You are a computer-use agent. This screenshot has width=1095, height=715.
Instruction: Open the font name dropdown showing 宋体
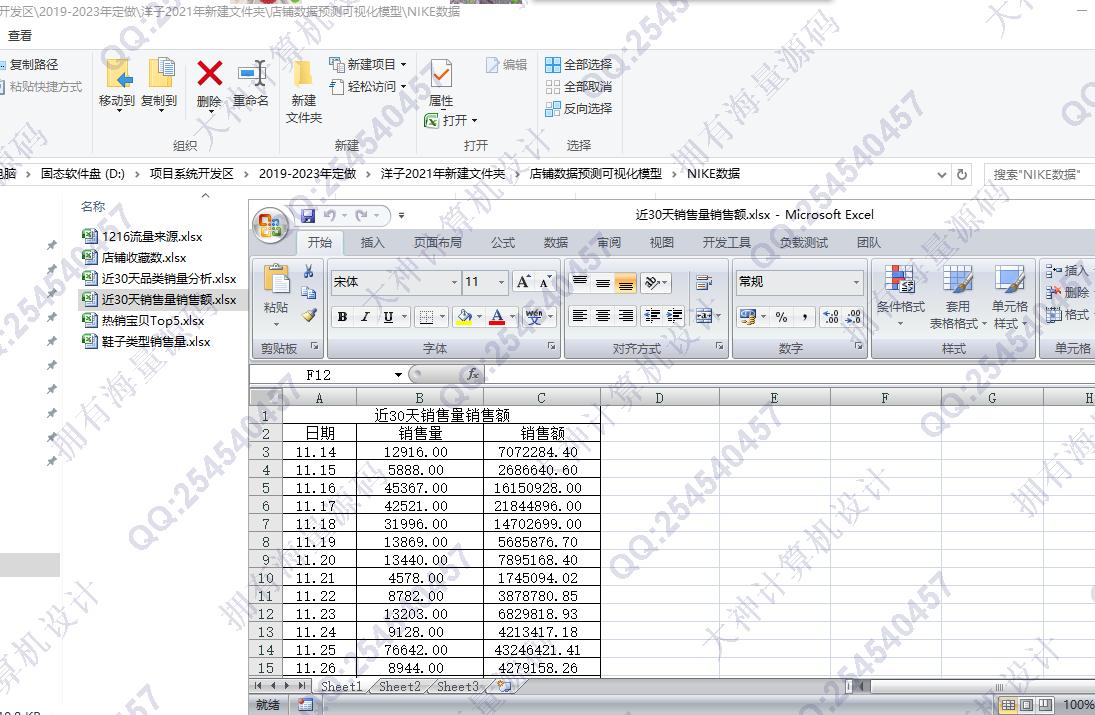454,282
